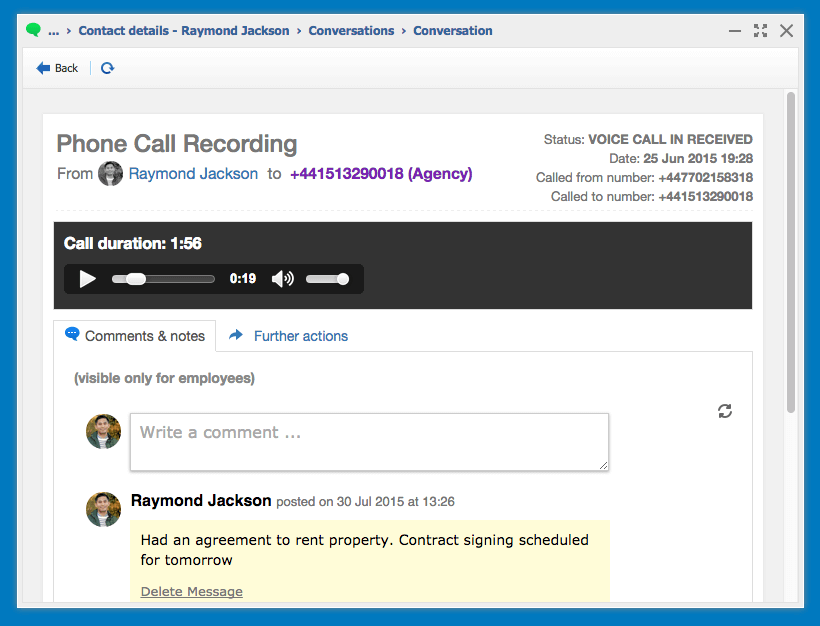Open the Conversations breadcrumb entry

click(351, 31)
